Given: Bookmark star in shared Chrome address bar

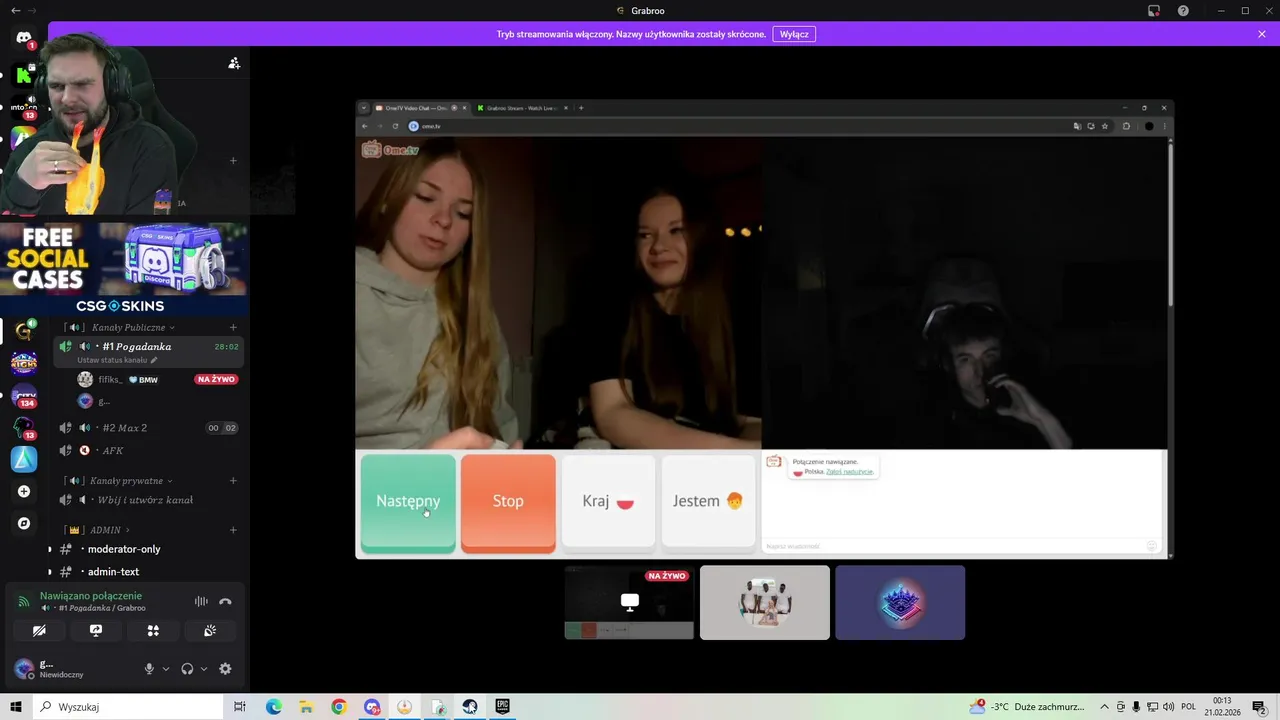Looking at the screenshot, I should tap(1104, 126).
